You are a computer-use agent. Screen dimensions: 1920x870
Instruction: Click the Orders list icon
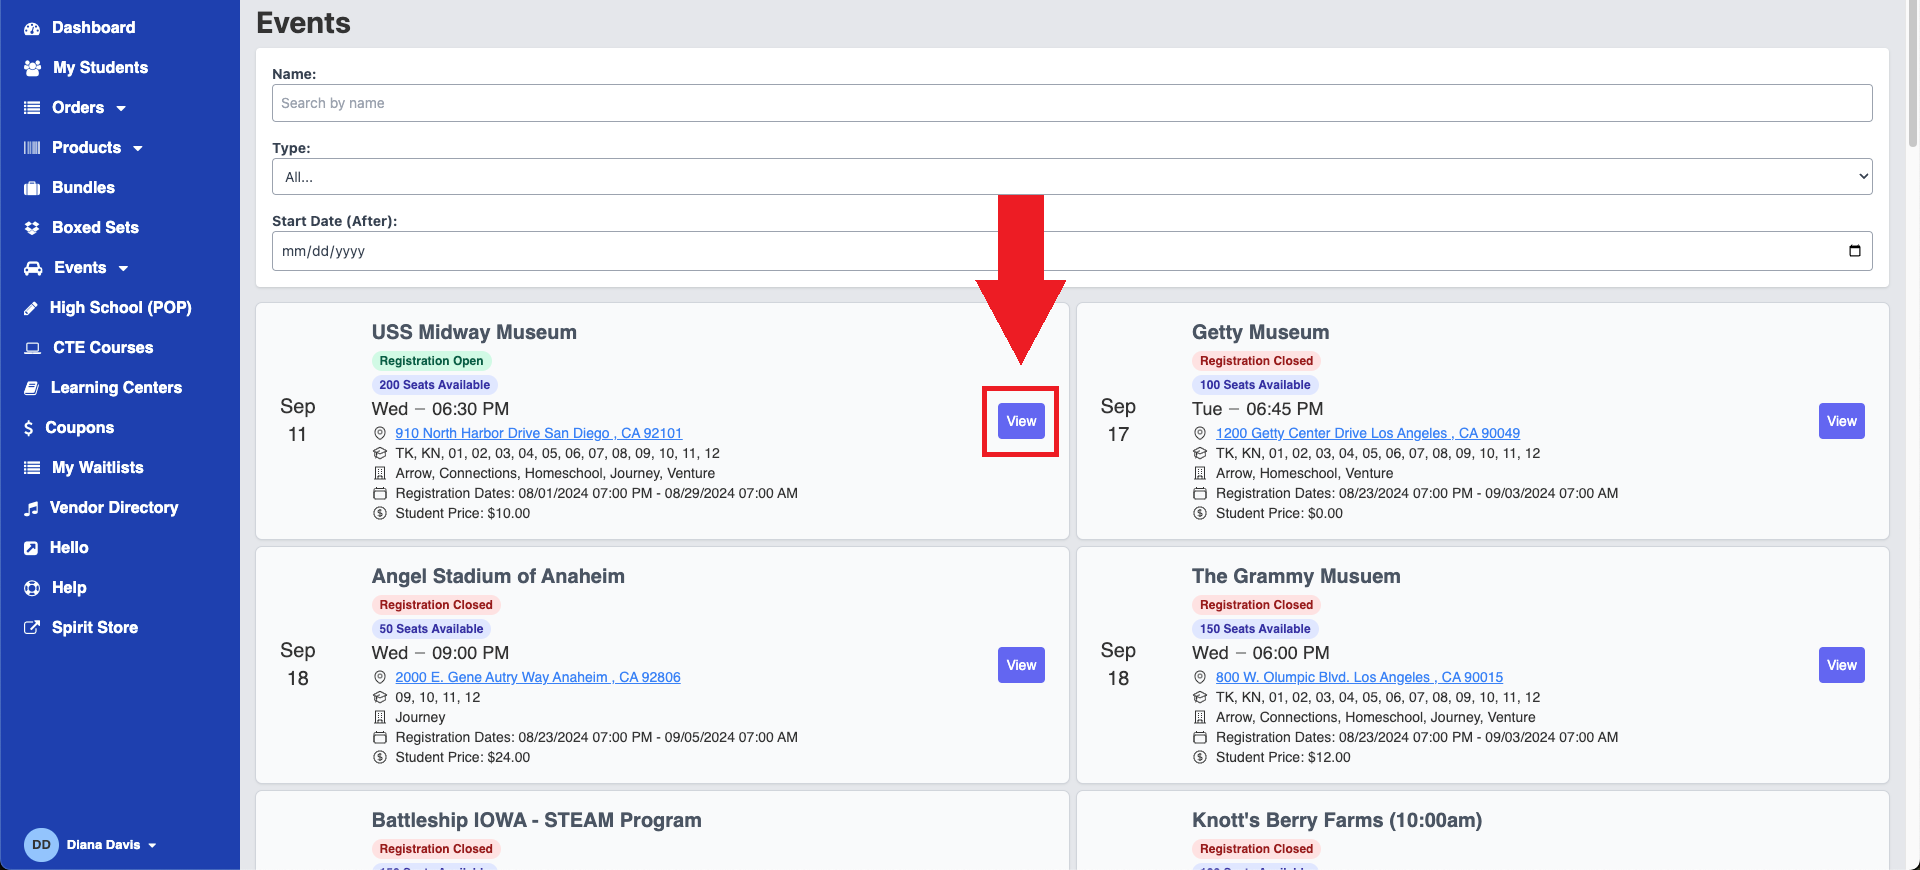32,108
